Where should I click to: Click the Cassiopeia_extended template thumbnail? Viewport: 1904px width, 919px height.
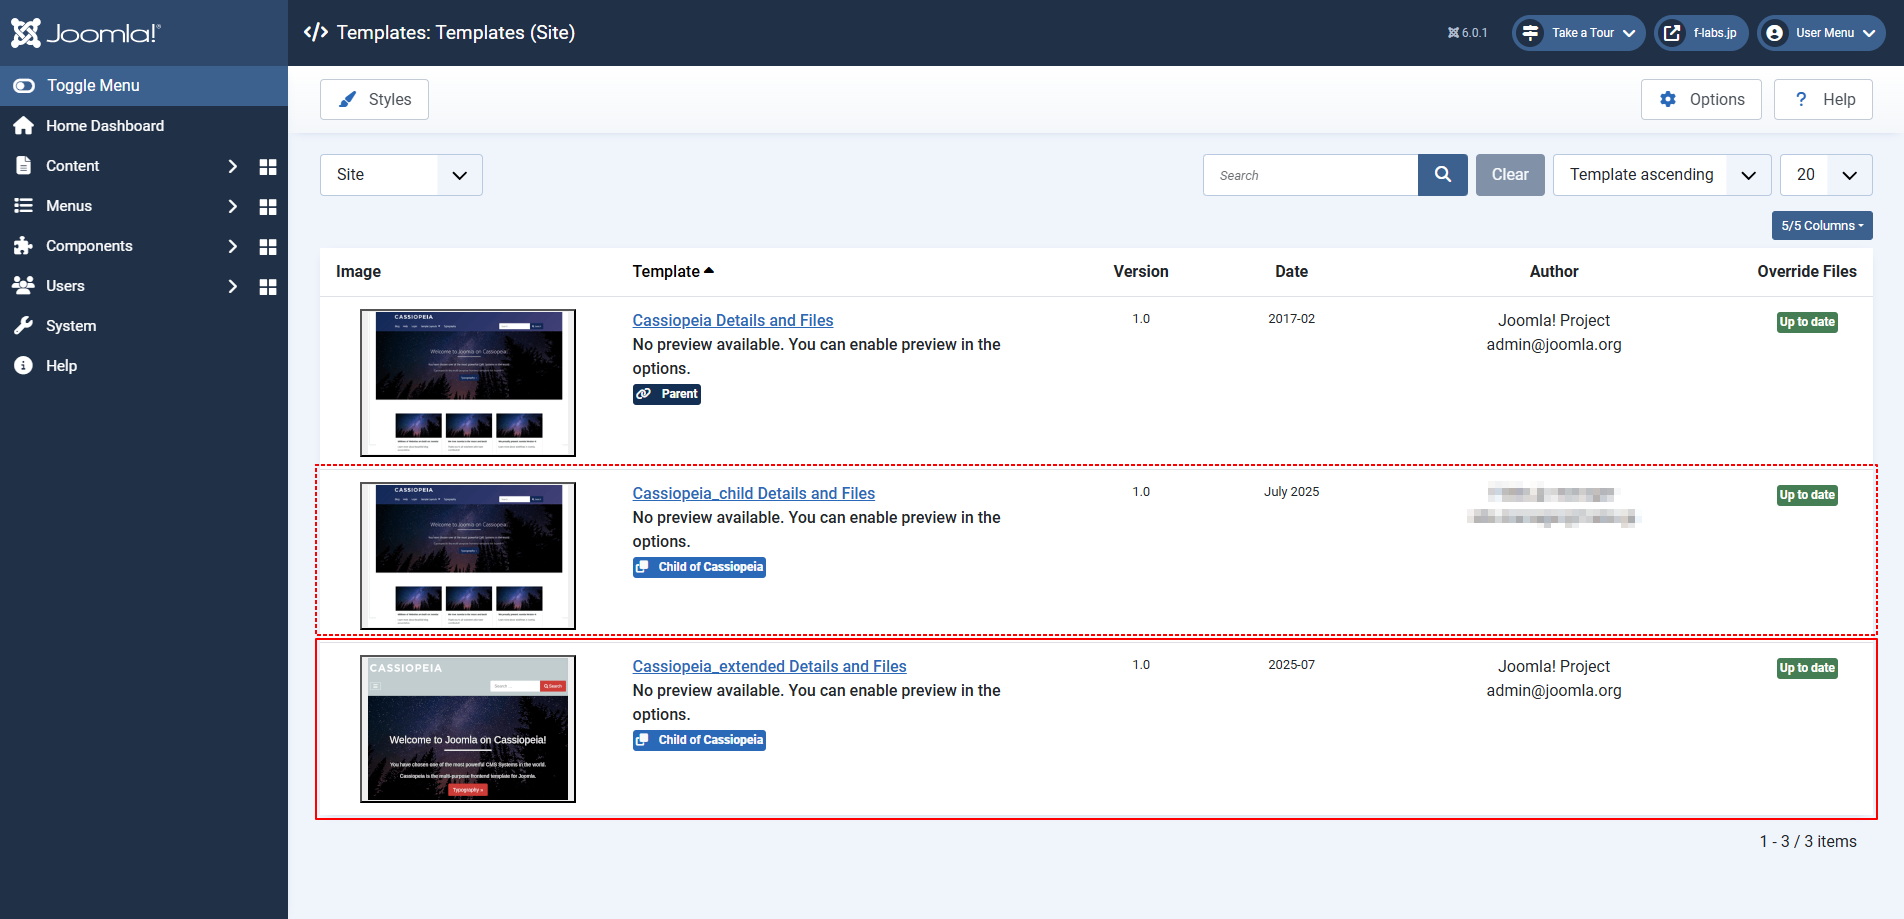click(x=468, y=729)
